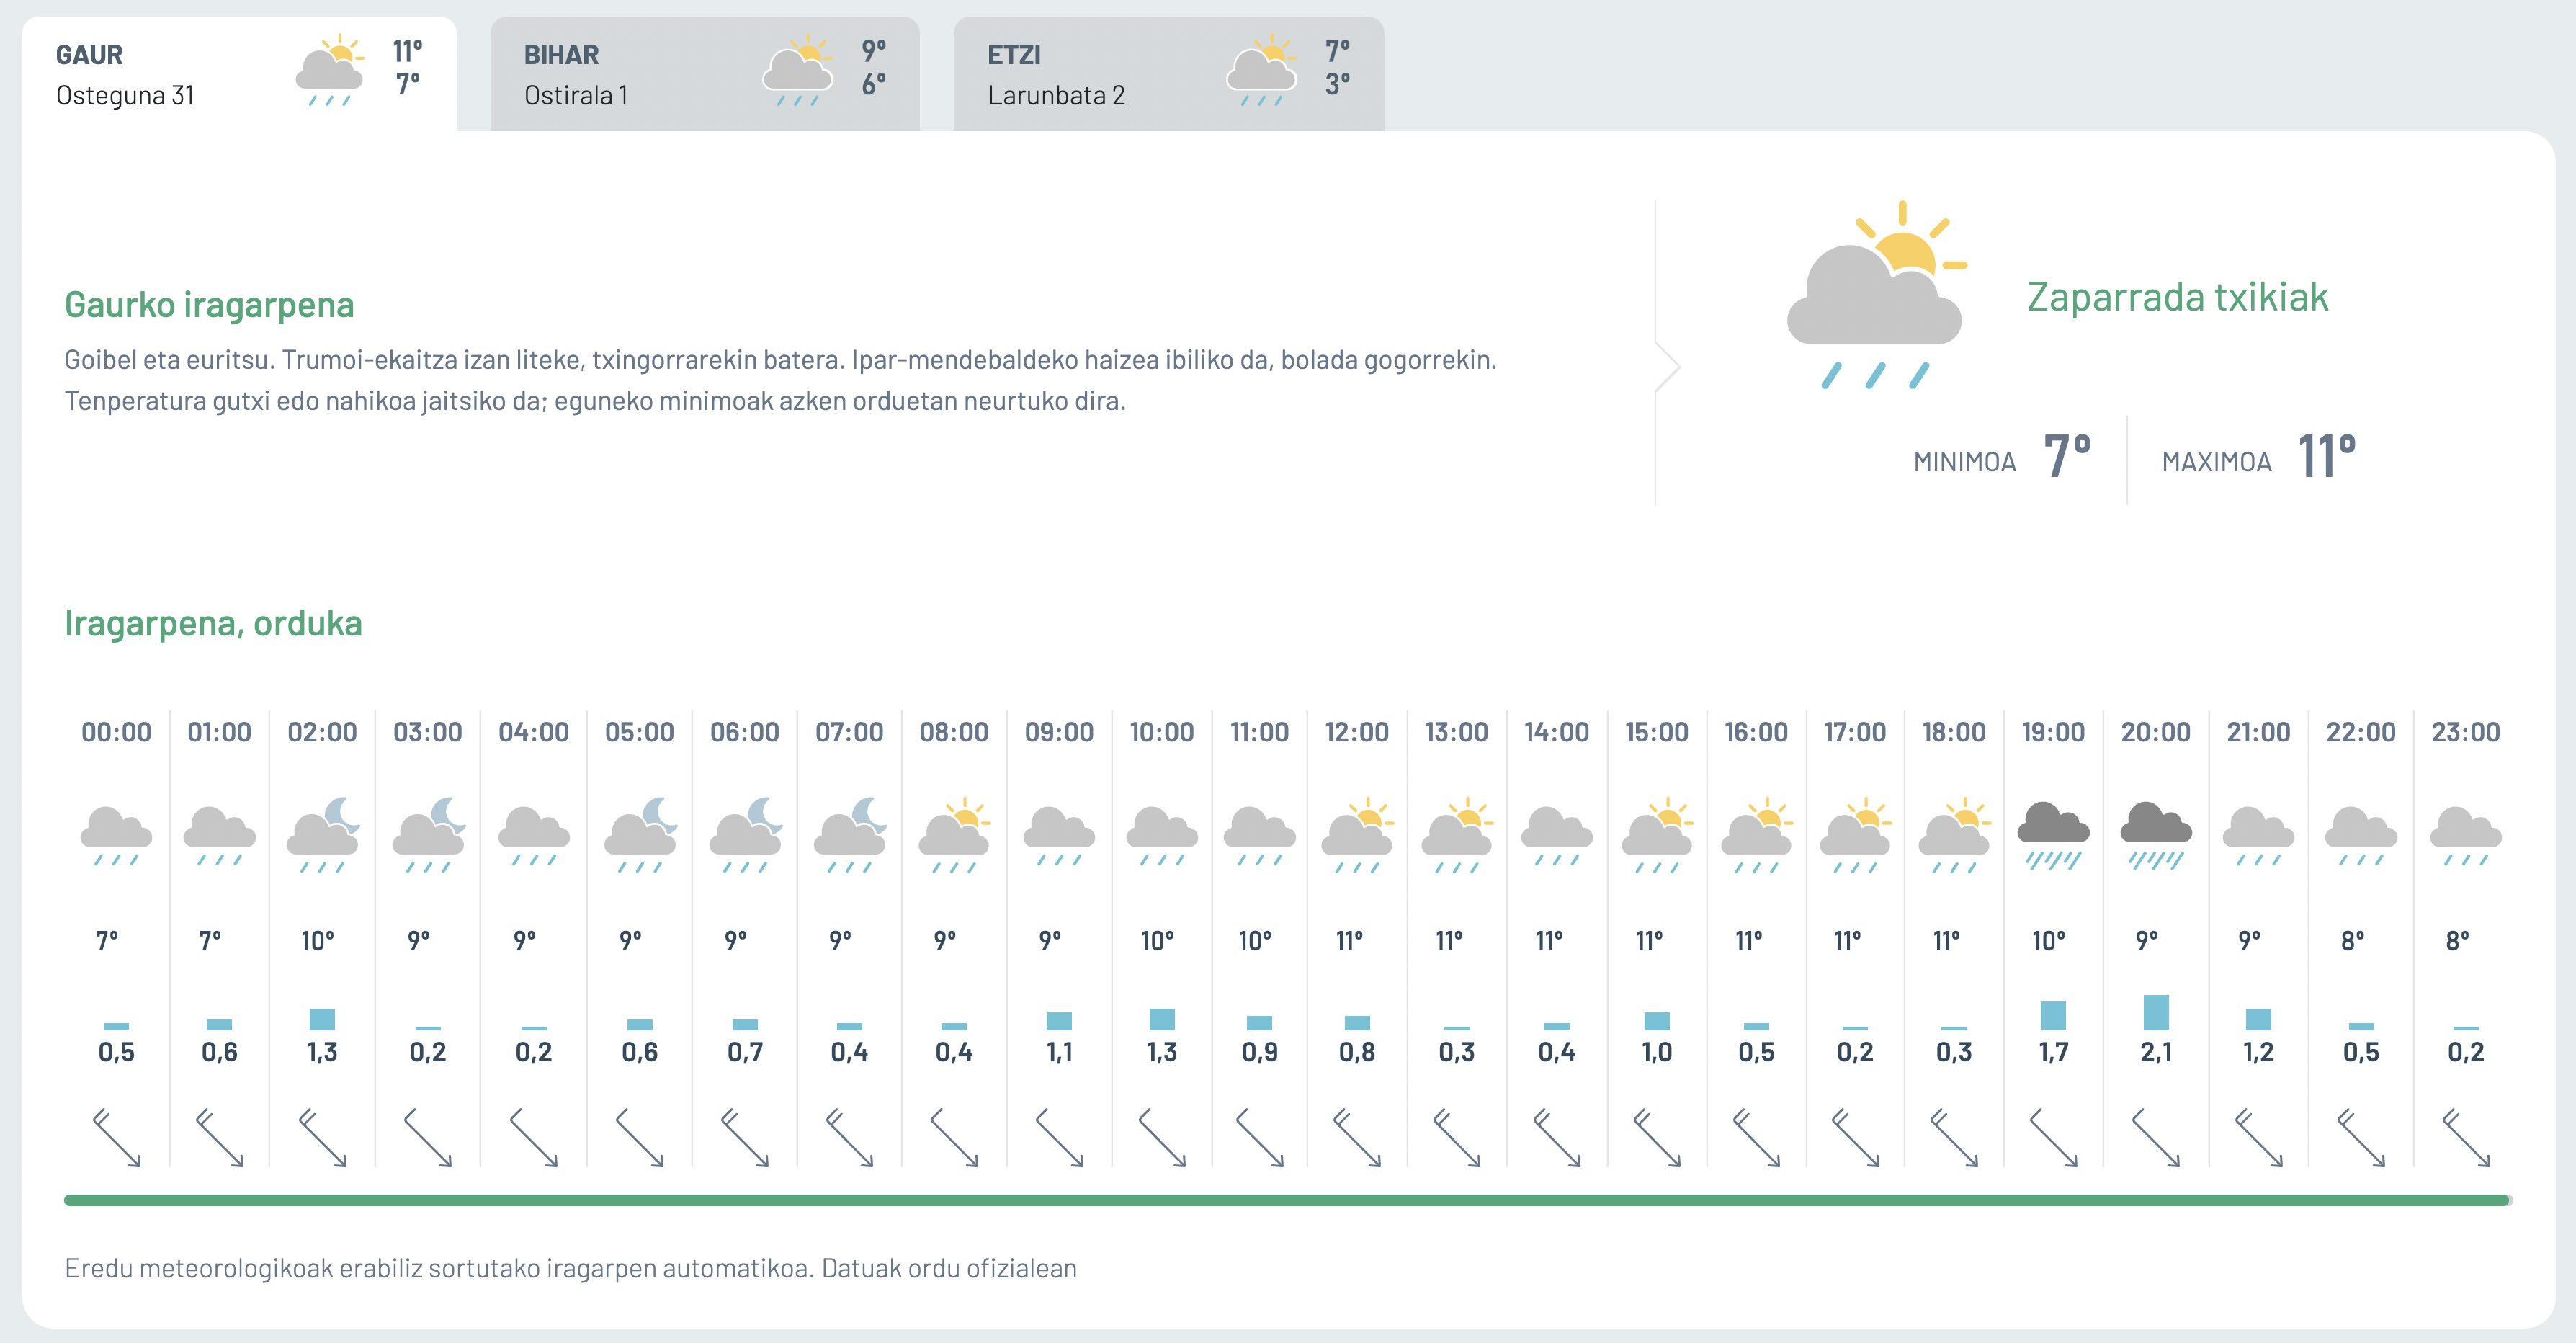Viewport: 2576px width, 1343px height.
Task: Click the 0,9 precipitation value at 11:00
Action: click(x=1259, y=1052)
